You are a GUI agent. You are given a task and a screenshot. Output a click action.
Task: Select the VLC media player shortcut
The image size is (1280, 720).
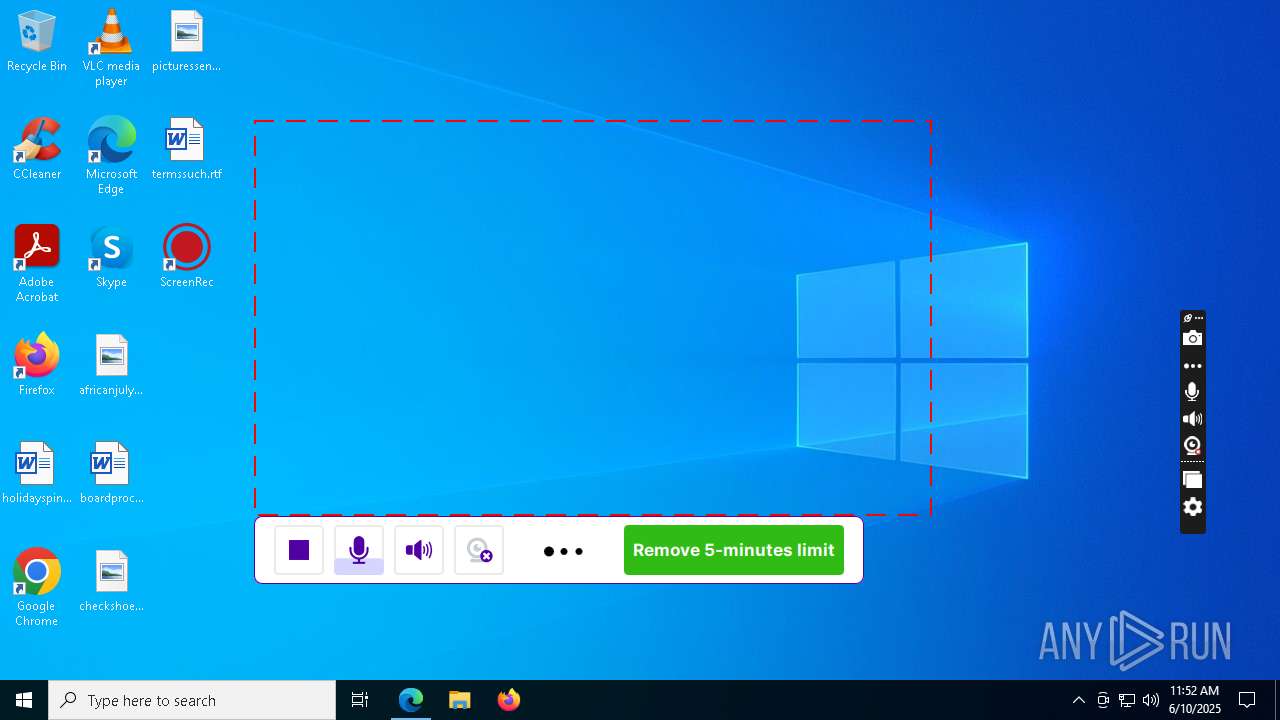(111, 48)
